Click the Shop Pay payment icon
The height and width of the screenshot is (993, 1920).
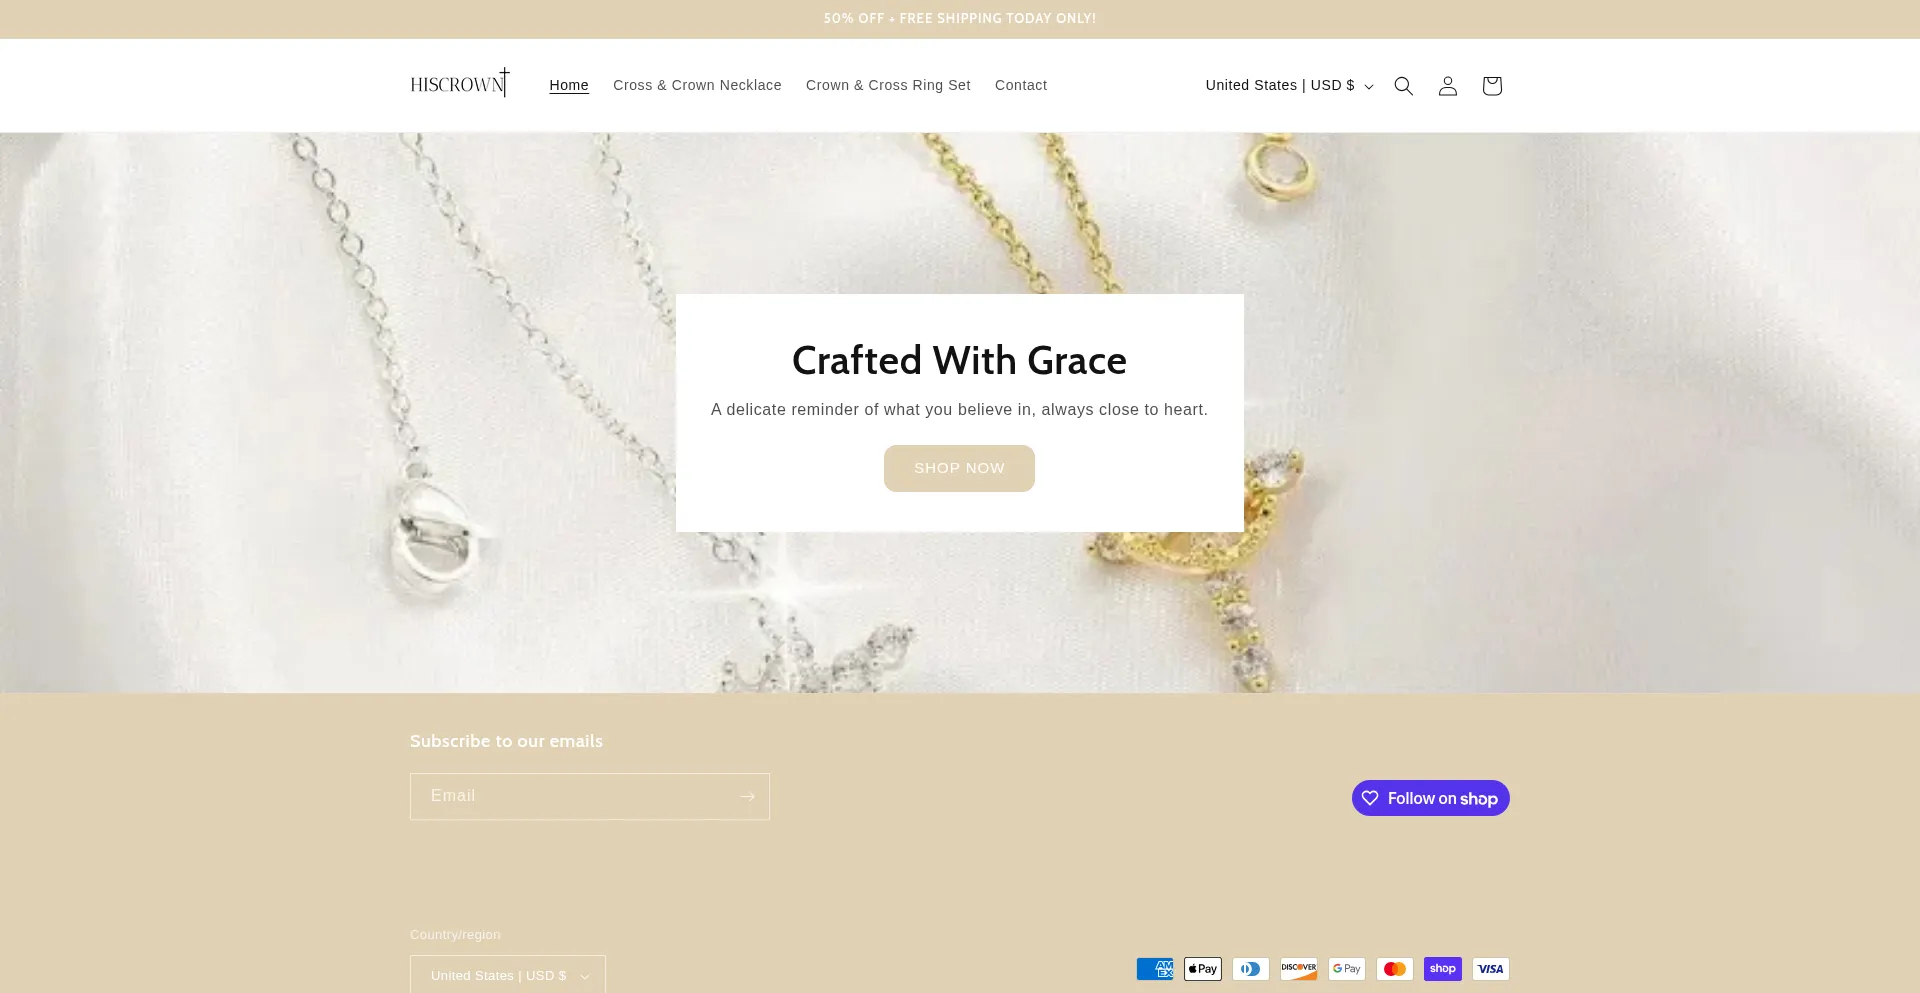(1443, 969)
